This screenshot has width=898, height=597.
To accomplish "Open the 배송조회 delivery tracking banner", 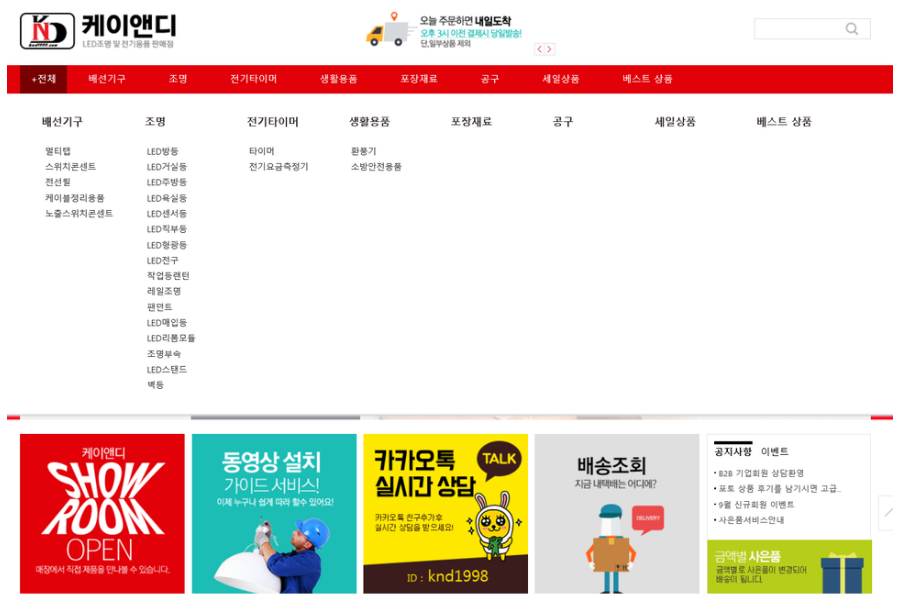I will pyautogui.click(x=616, y=513).
